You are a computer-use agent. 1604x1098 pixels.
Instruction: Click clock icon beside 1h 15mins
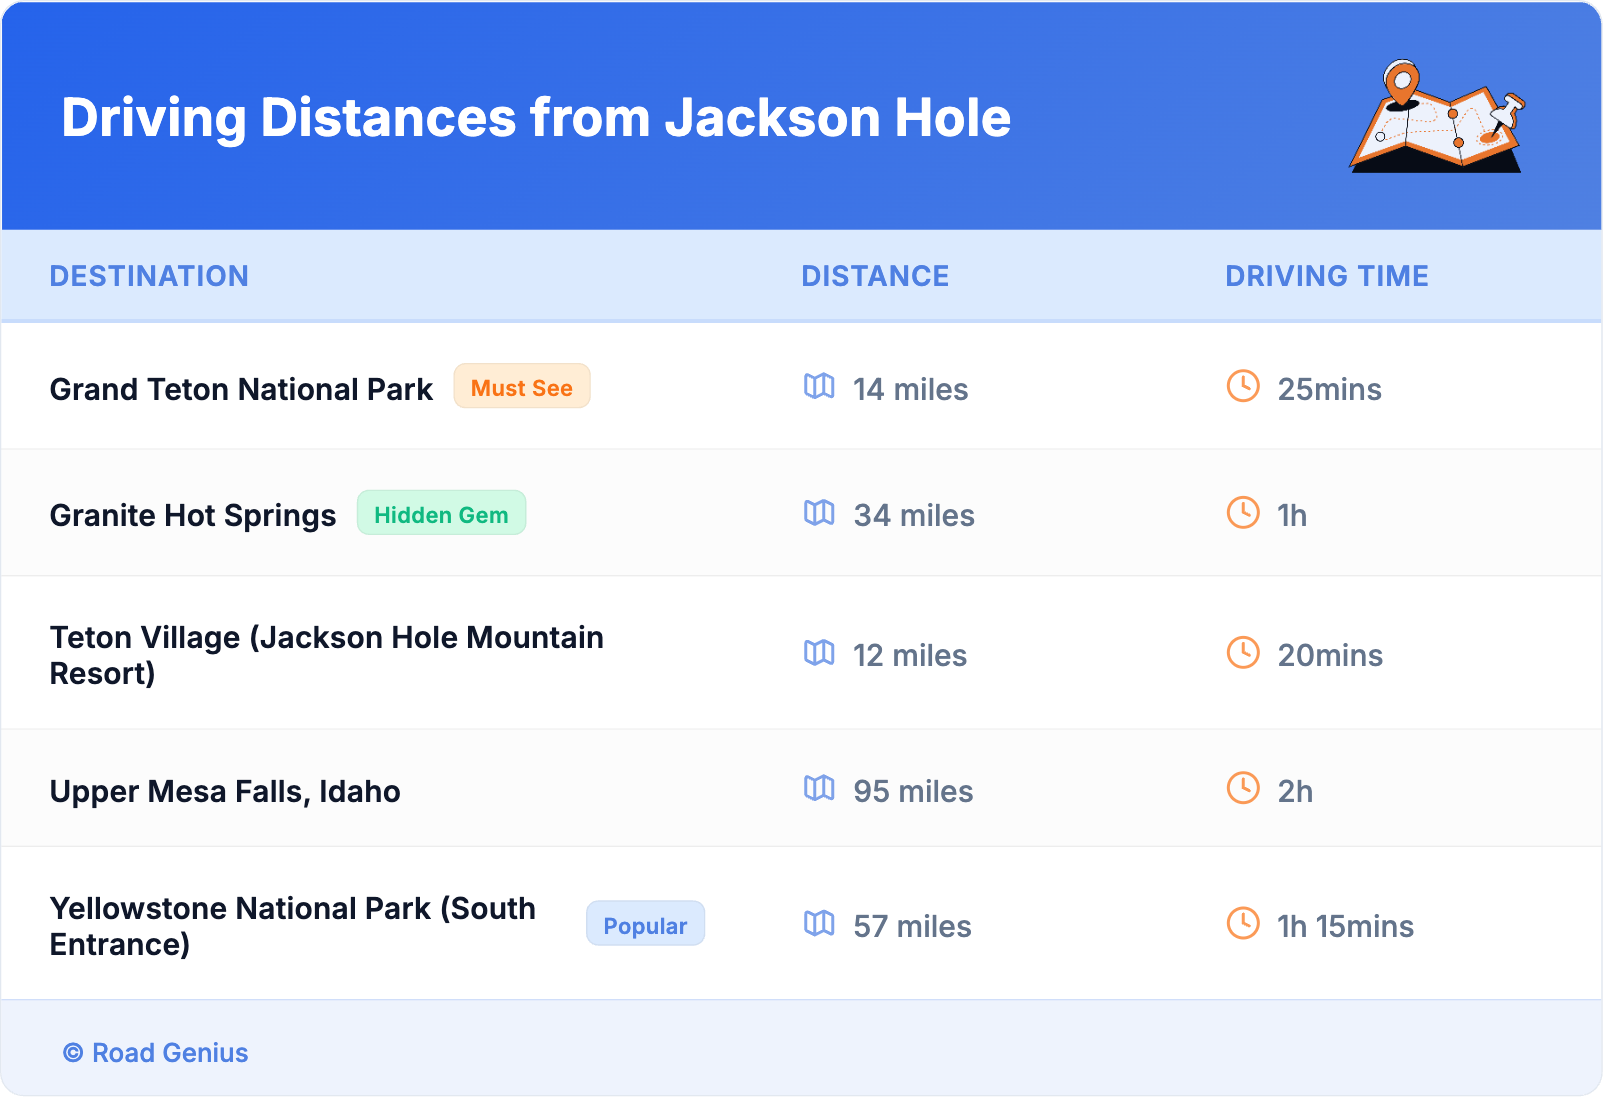point(1243,924)
